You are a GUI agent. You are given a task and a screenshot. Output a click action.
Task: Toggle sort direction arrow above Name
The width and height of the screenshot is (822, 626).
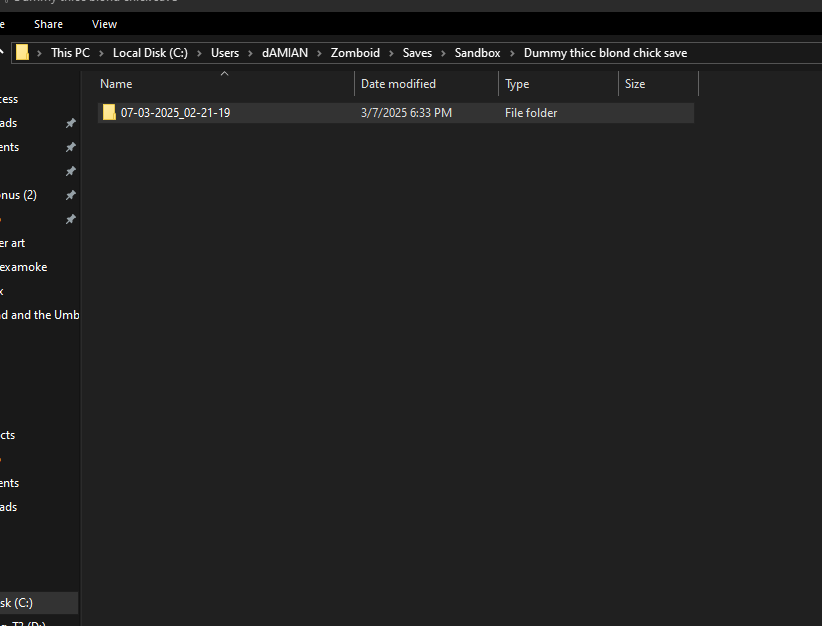(x=224, y=74)
